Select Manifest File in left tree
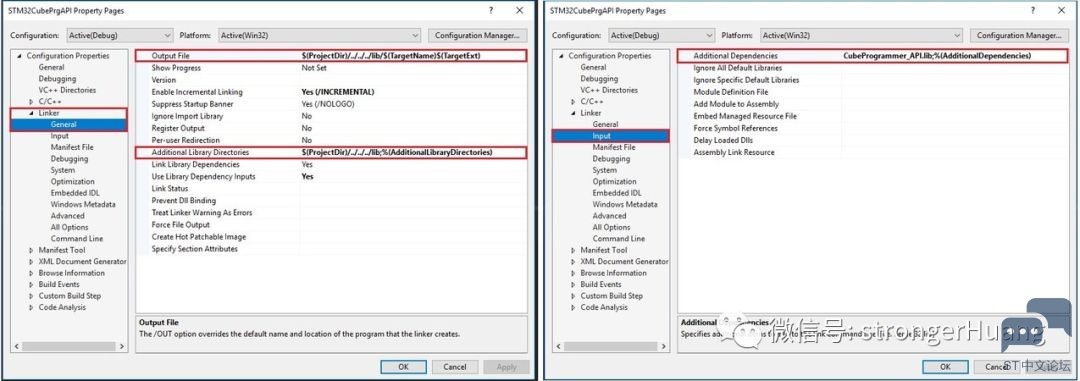Viewport: 1080px width, 381px height. coord(72,147)
